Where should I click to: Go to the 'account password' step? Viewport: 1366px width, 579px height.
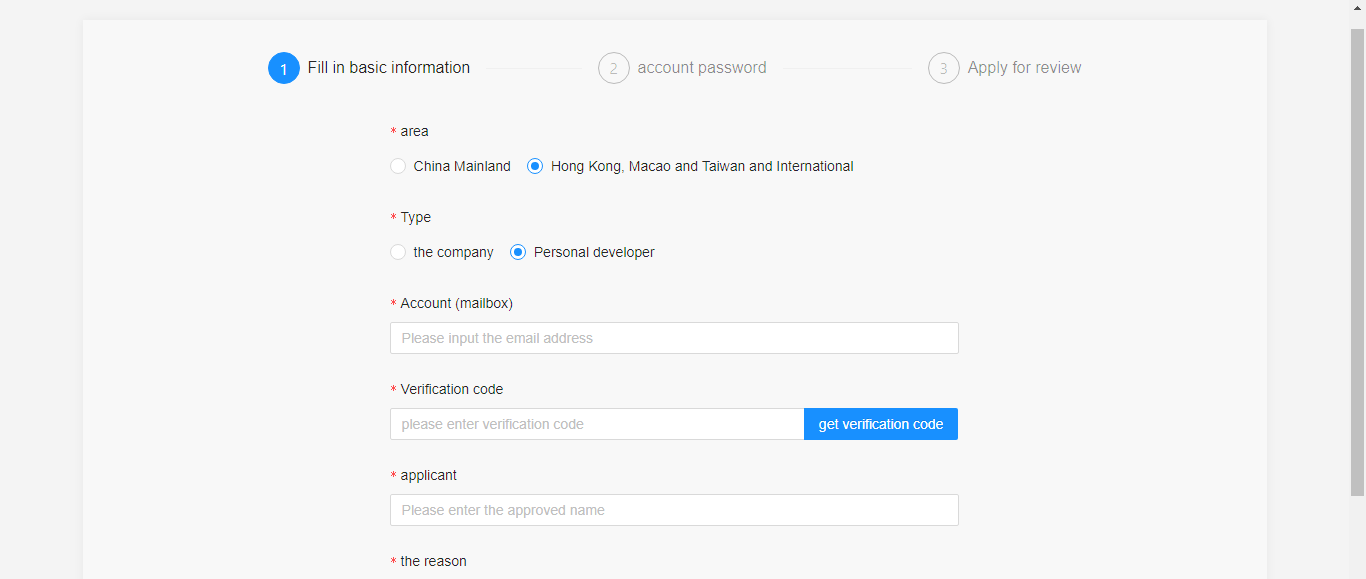click(x=702, y=68)
